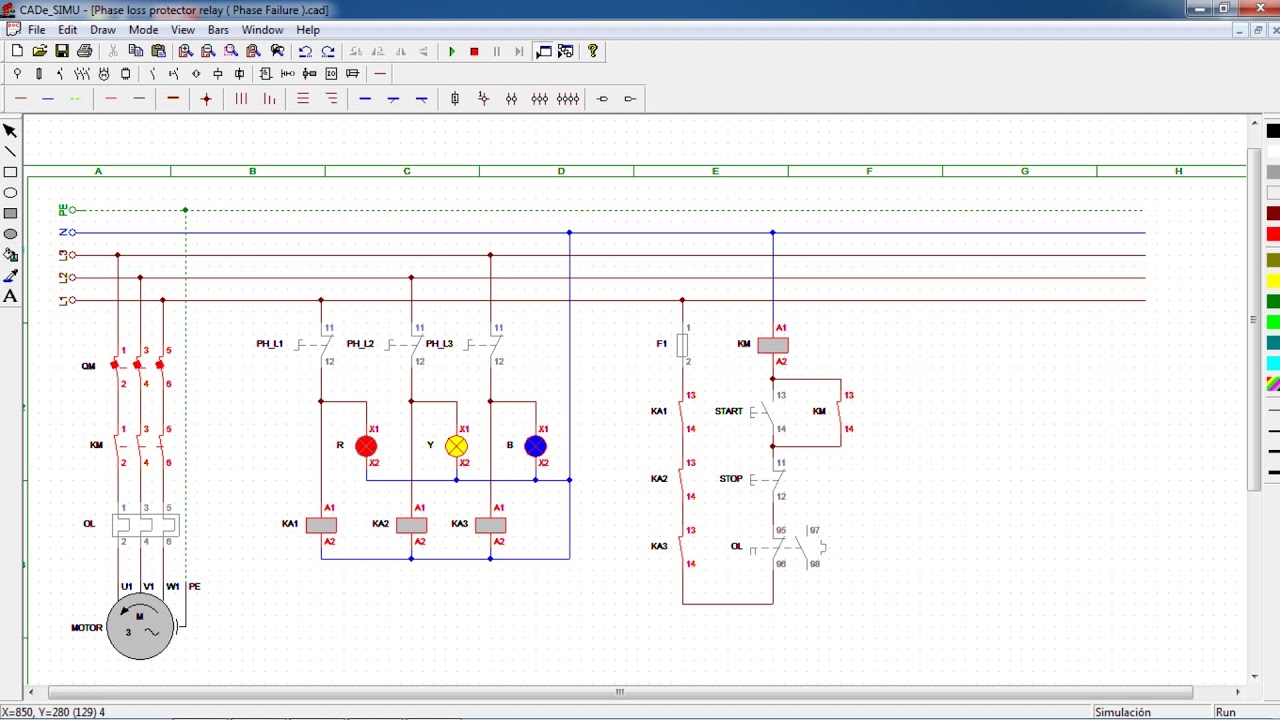This screenshot has height=720, width=1280.
Task: Pick black color swatch
Action: coord(1273,131)
